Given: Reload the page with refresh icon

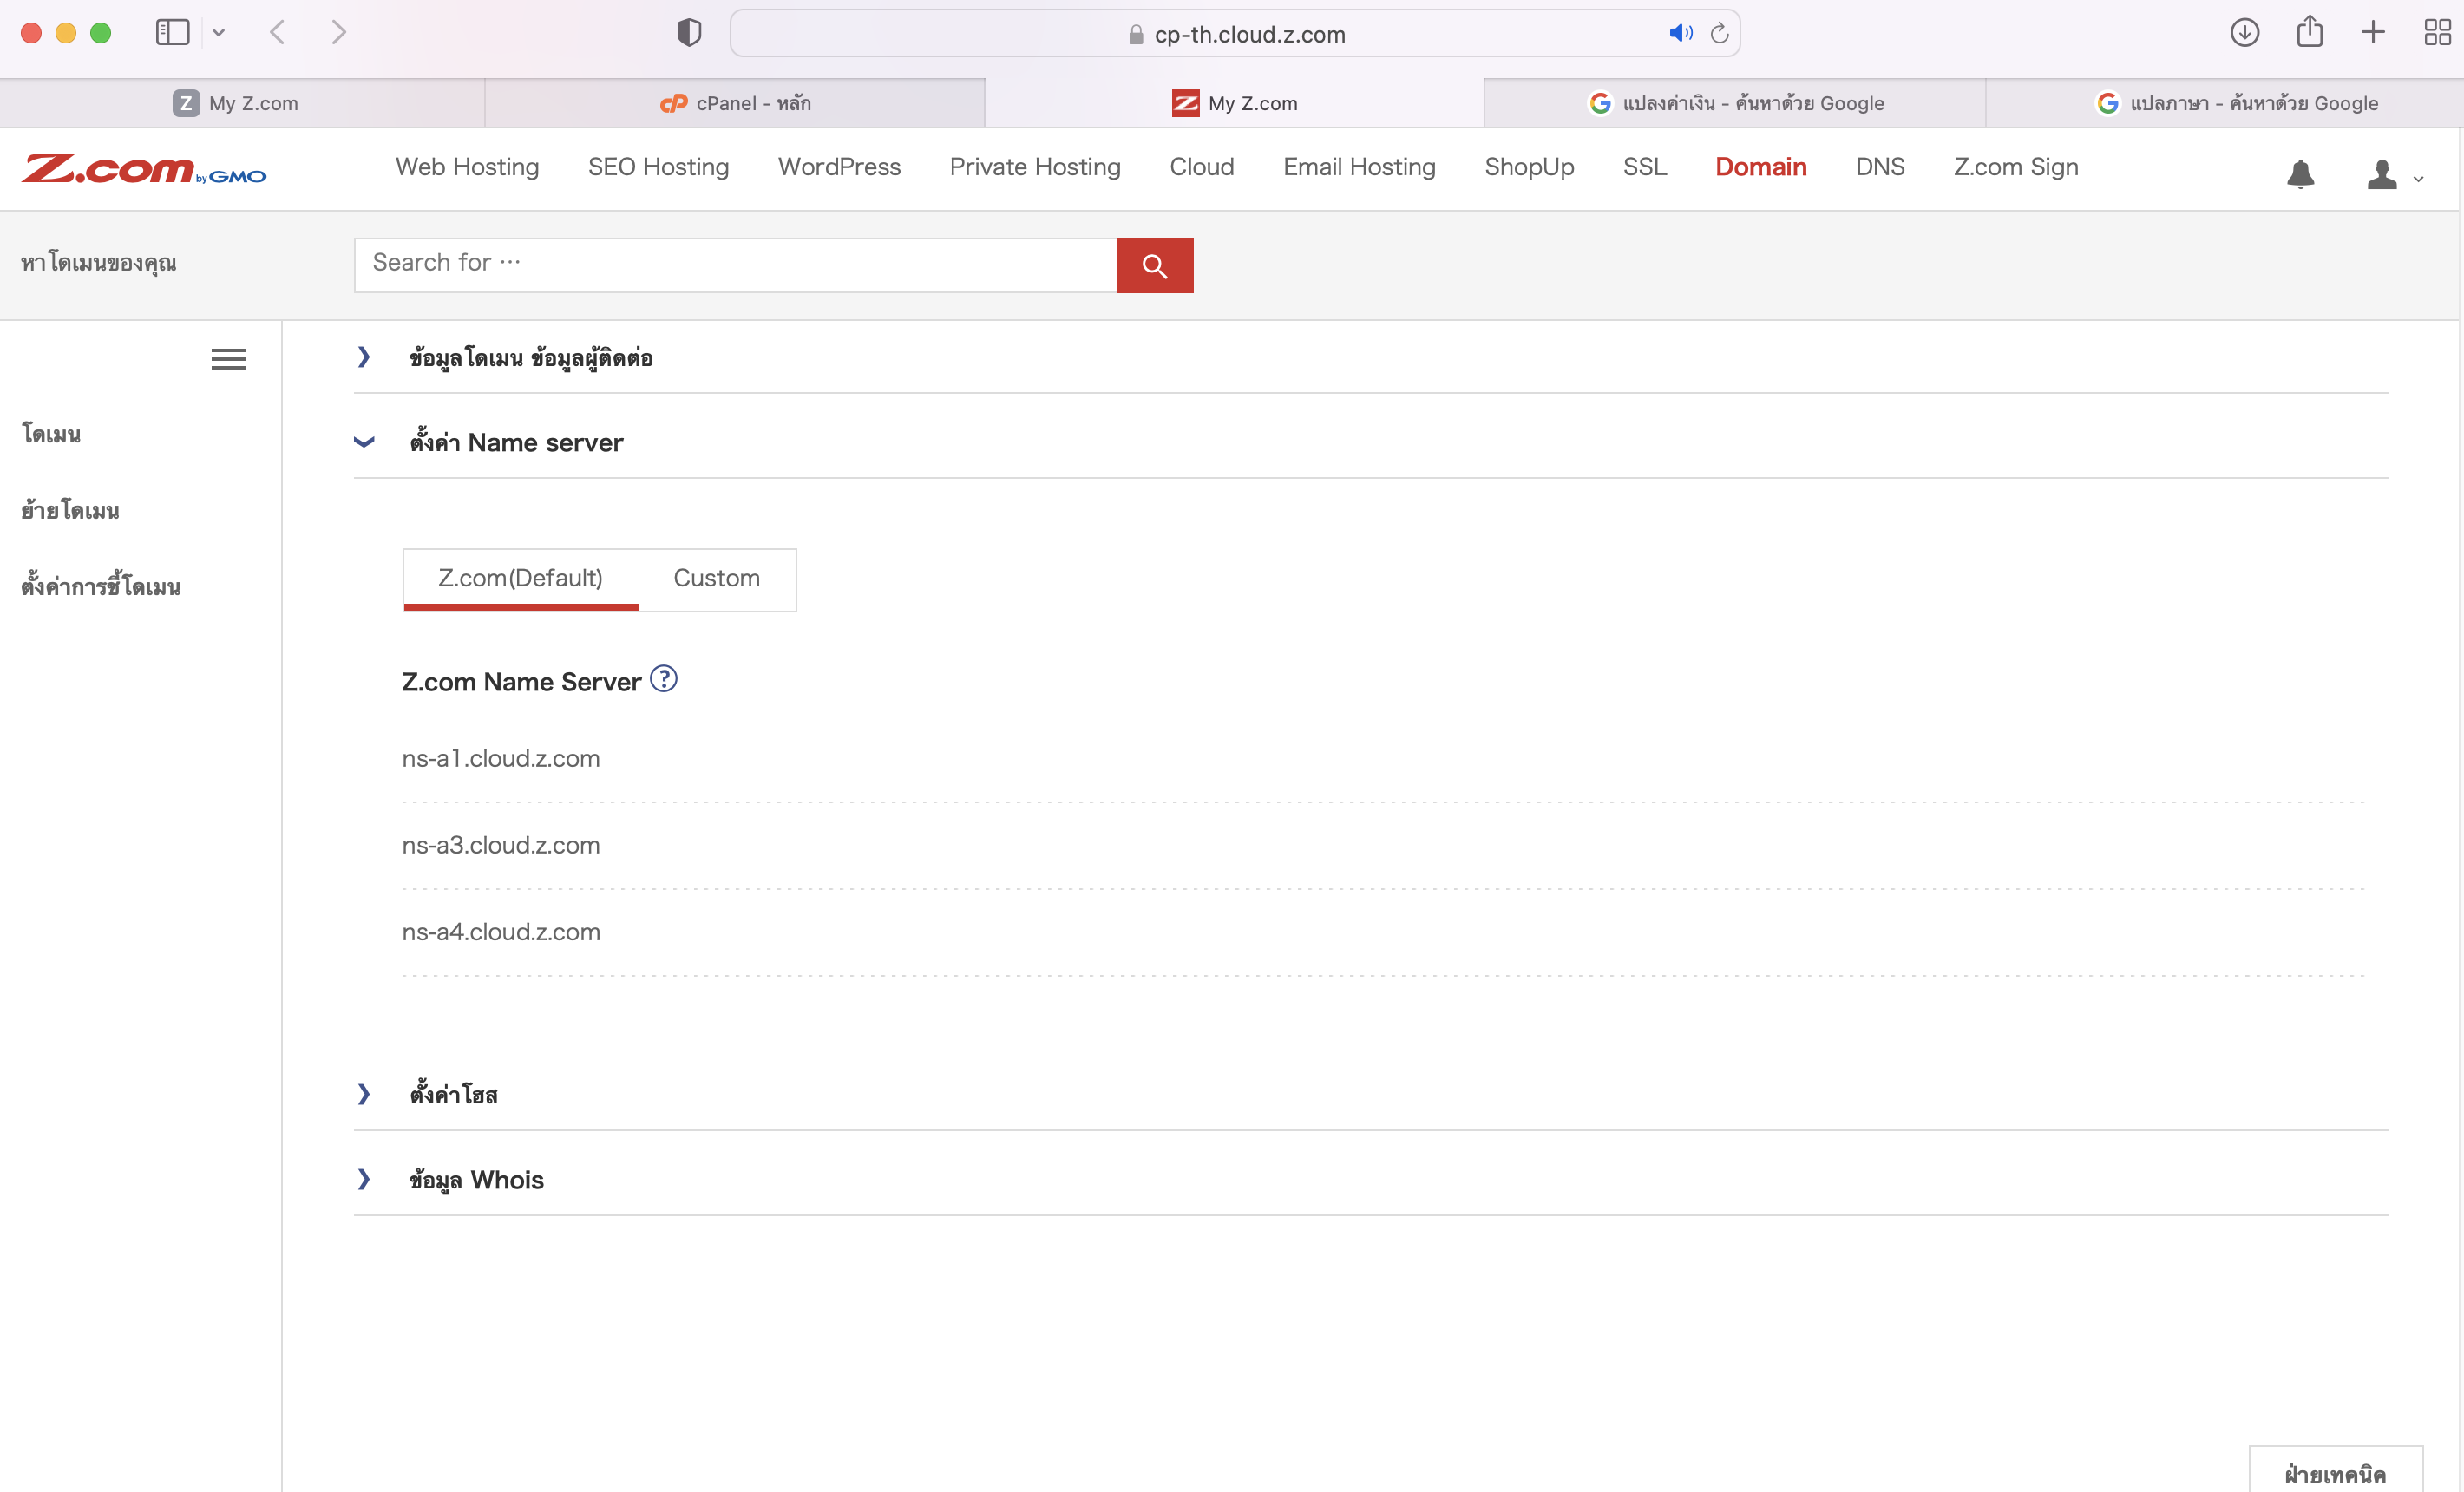Looking at the screenshot, I should click(x=1719, y=33).
